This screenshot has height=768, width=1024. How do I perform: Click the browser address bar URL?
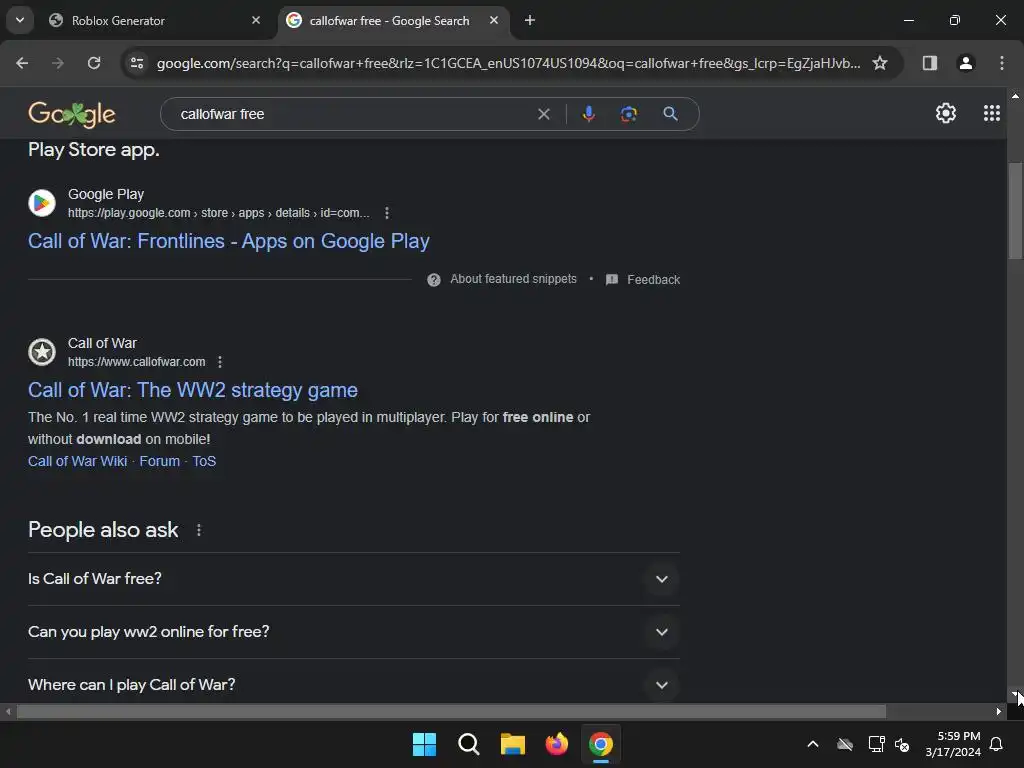[508, 63]
